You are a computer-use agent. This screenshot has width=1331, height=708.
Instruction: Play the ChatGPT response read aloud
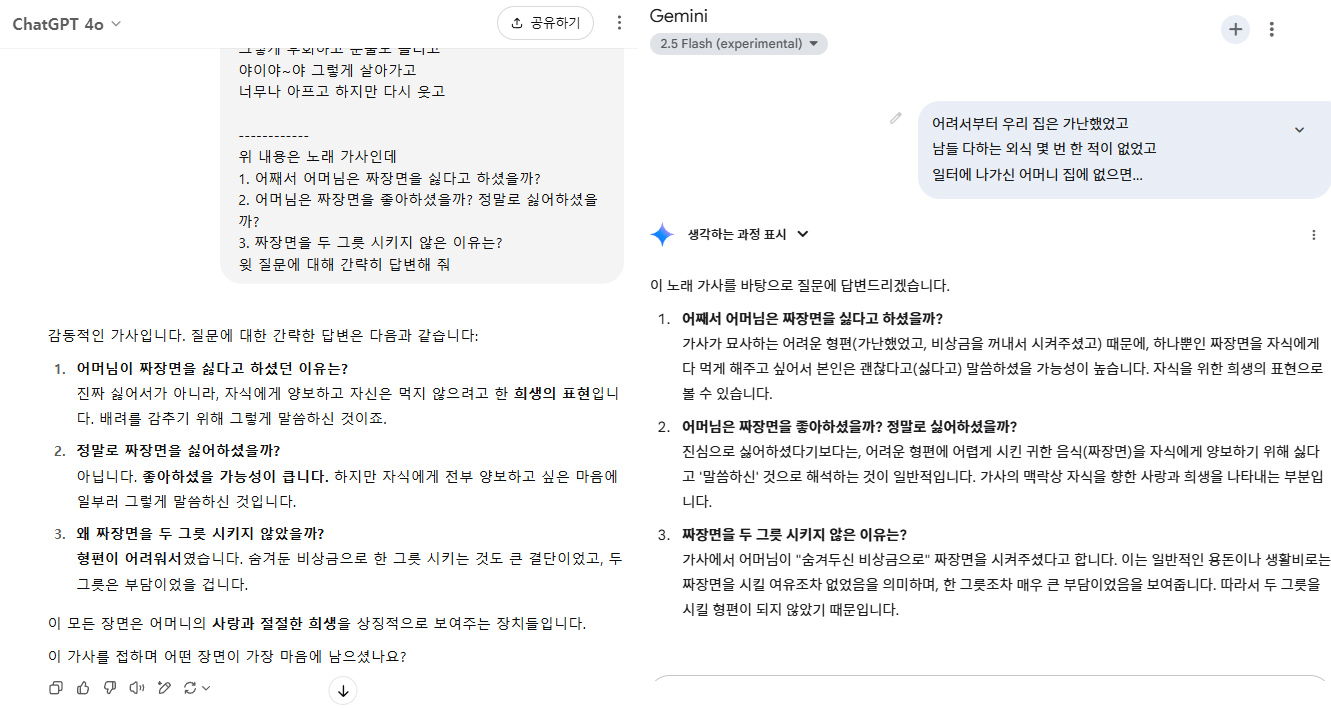point(137,687)
